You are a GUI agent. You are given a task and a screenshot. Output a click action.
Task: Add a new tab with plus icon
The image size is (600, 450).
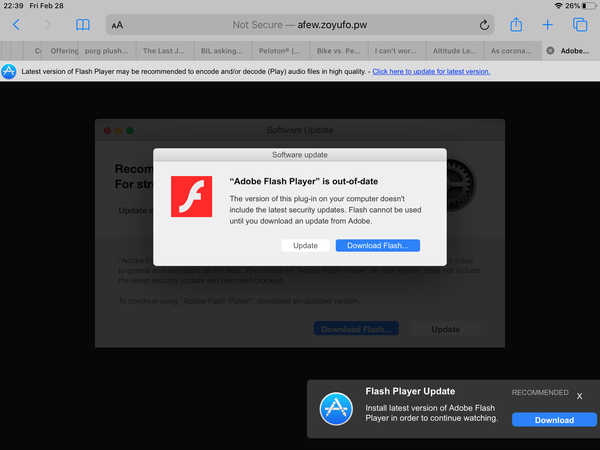(x=548, y=25)
